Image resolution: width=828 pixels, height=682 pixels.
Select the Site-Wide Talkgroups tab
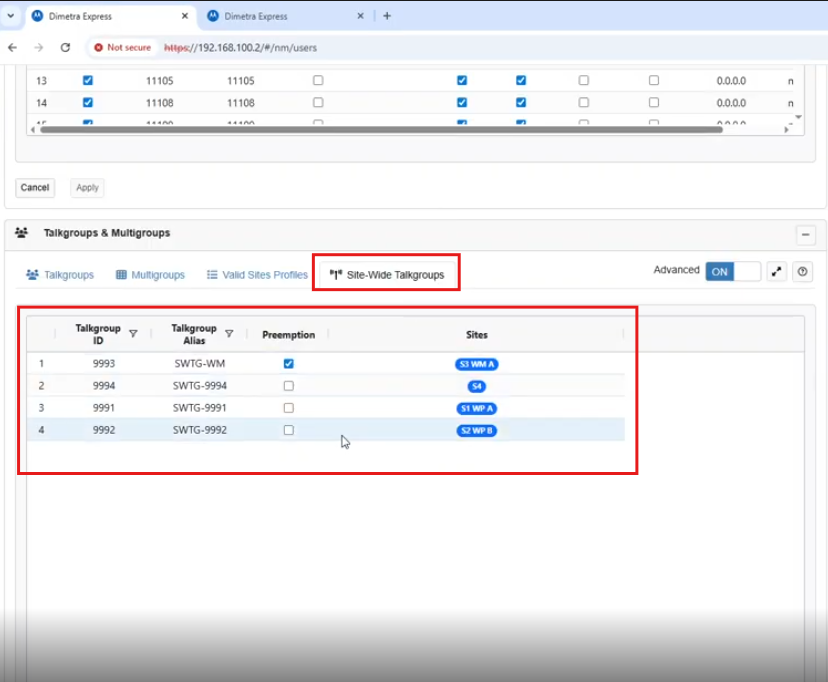click(x=387, y=274)
